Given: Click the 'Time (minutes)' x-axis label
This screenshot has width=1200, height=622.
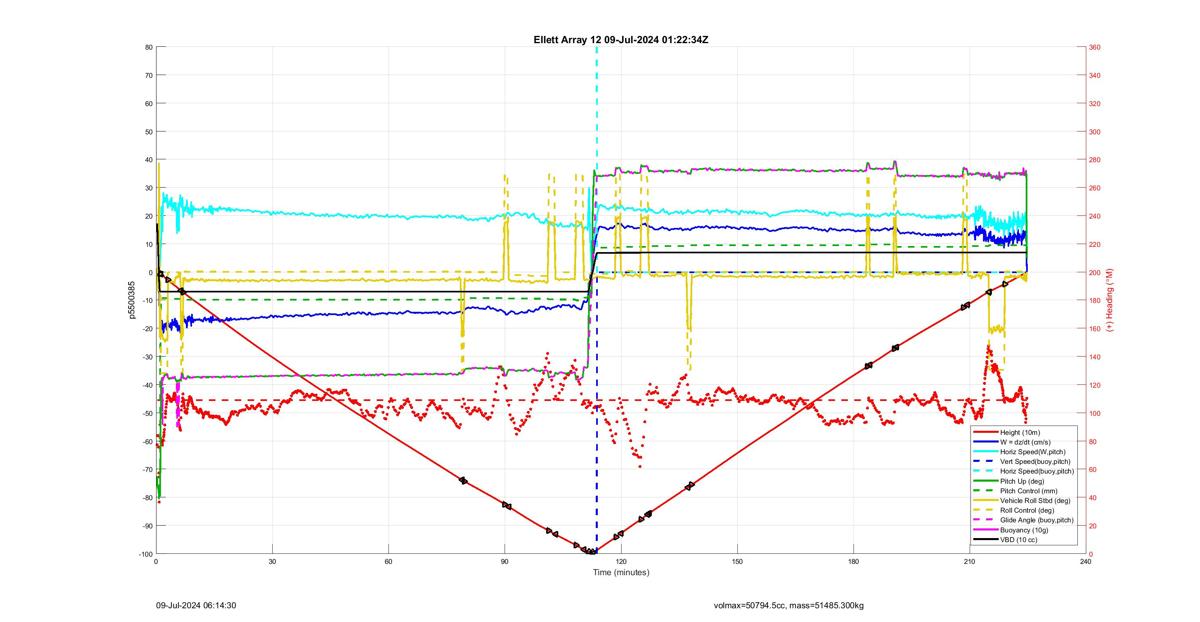Looking at the screenshot, I should (x=620, y=572).
